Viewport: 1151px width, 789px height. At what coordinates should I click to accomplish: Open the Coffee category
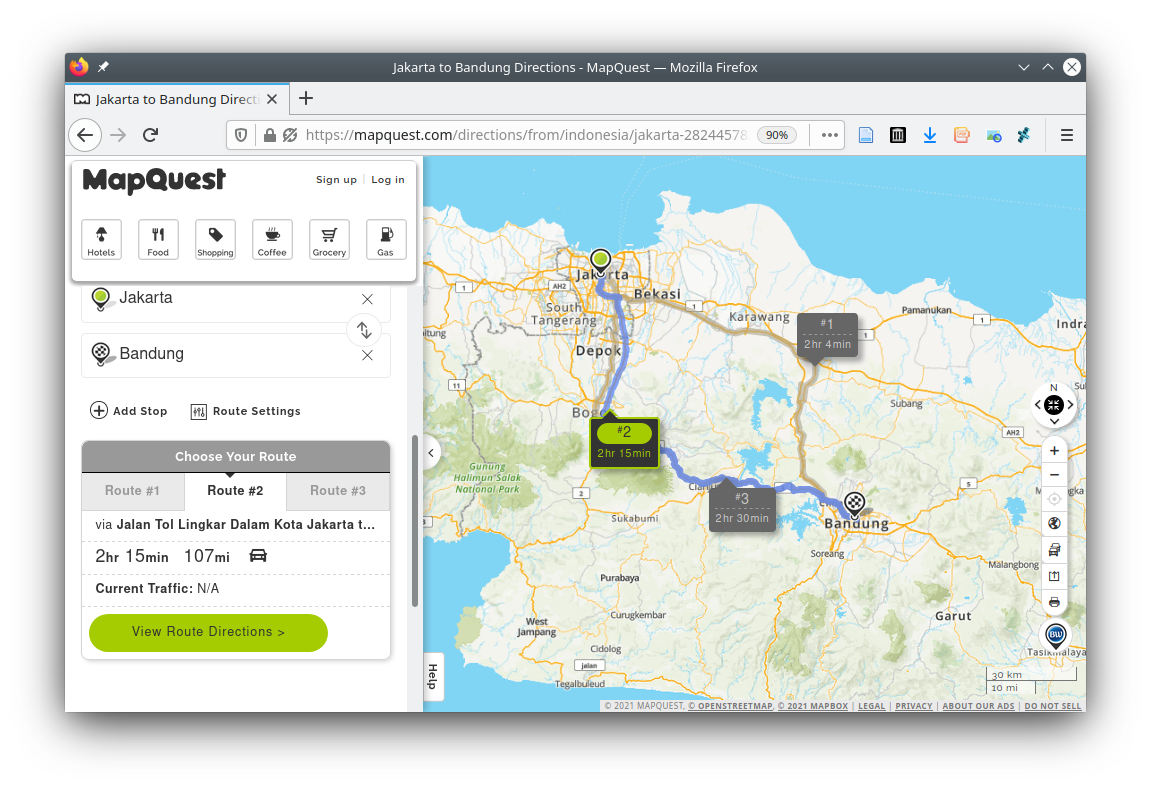272,239
